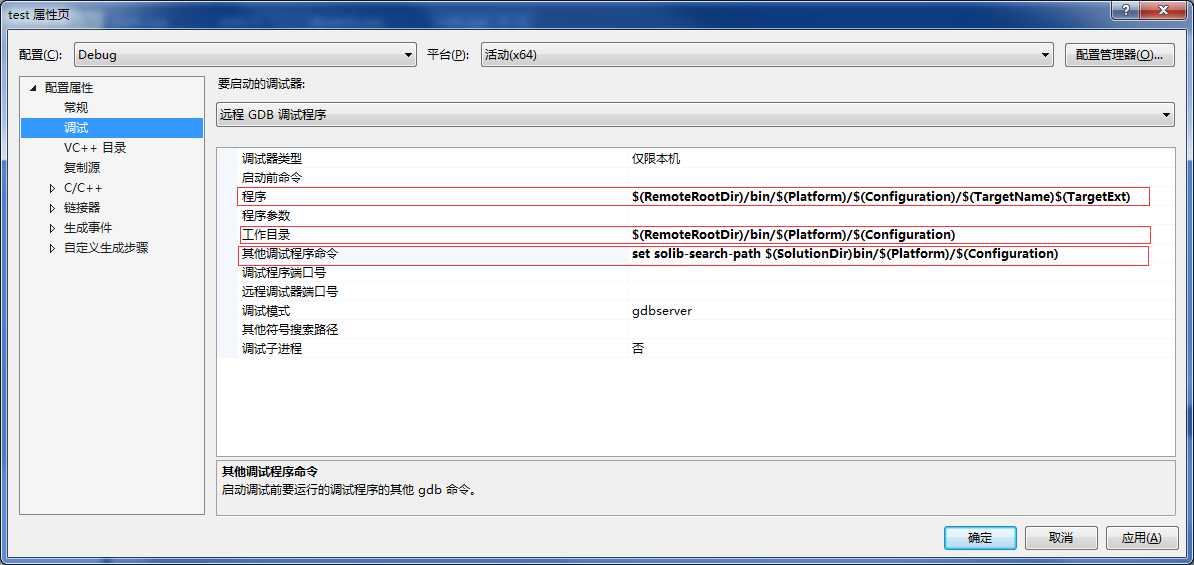The height and width of the screenshot is (565, 1194).
Task: Click the 程序 property name
Action: (x=254, y=196)
